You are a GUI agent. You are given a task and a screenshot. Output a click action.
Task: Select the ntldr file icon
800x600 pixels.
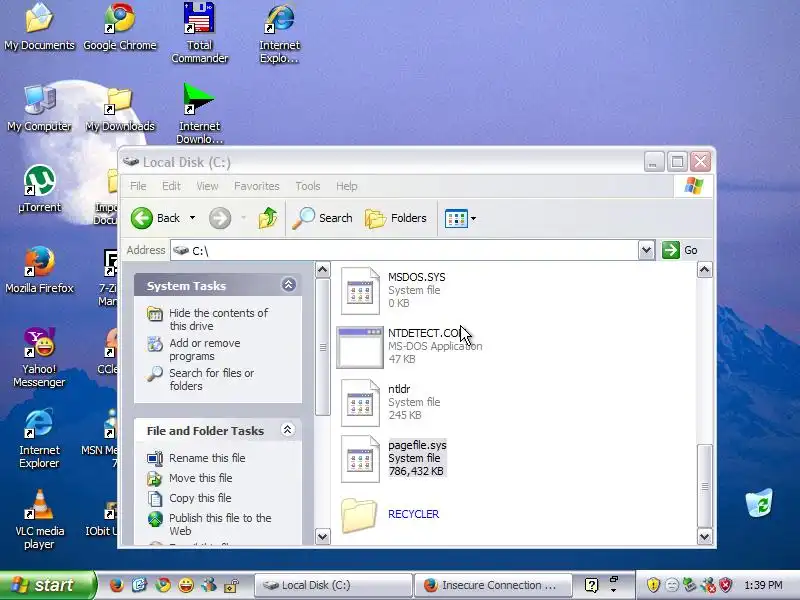tap(360, 403)
